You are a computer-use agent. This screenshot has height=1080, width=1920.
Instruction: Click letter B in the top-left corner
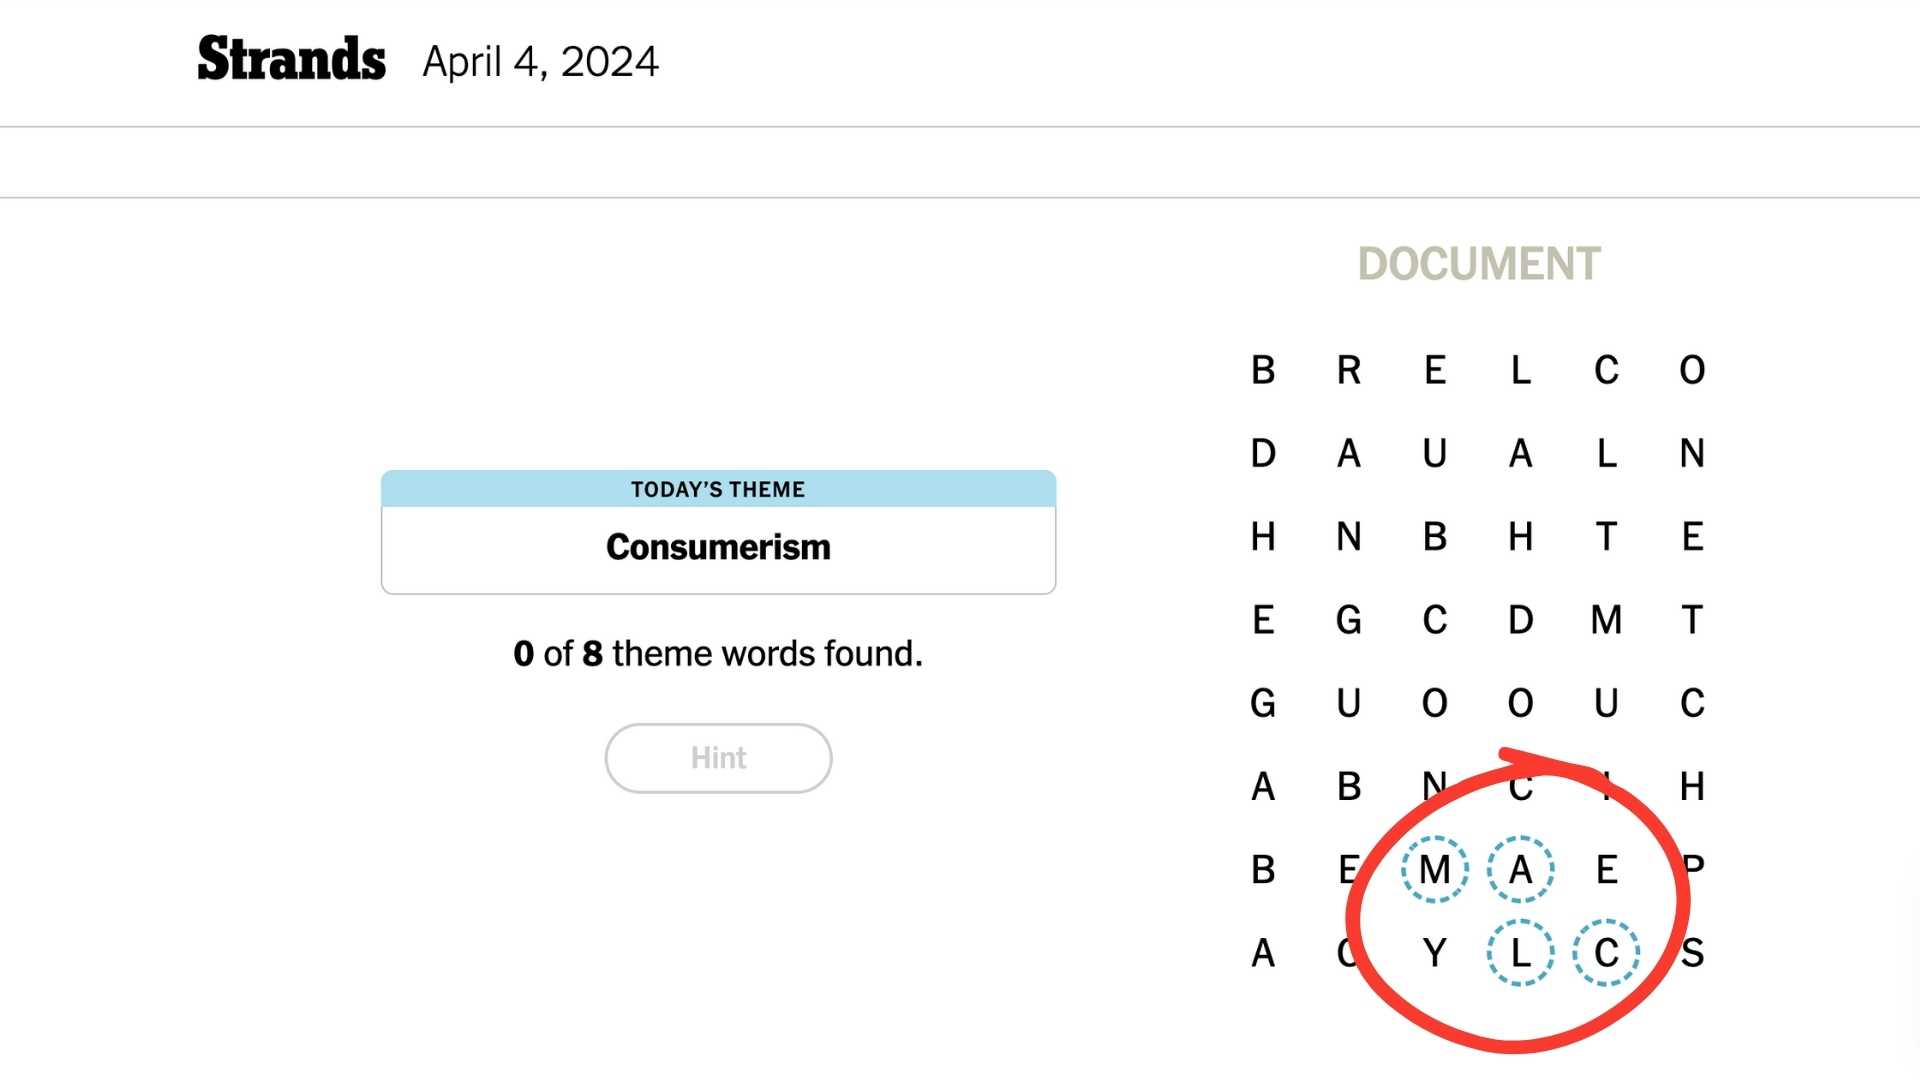1263,370
